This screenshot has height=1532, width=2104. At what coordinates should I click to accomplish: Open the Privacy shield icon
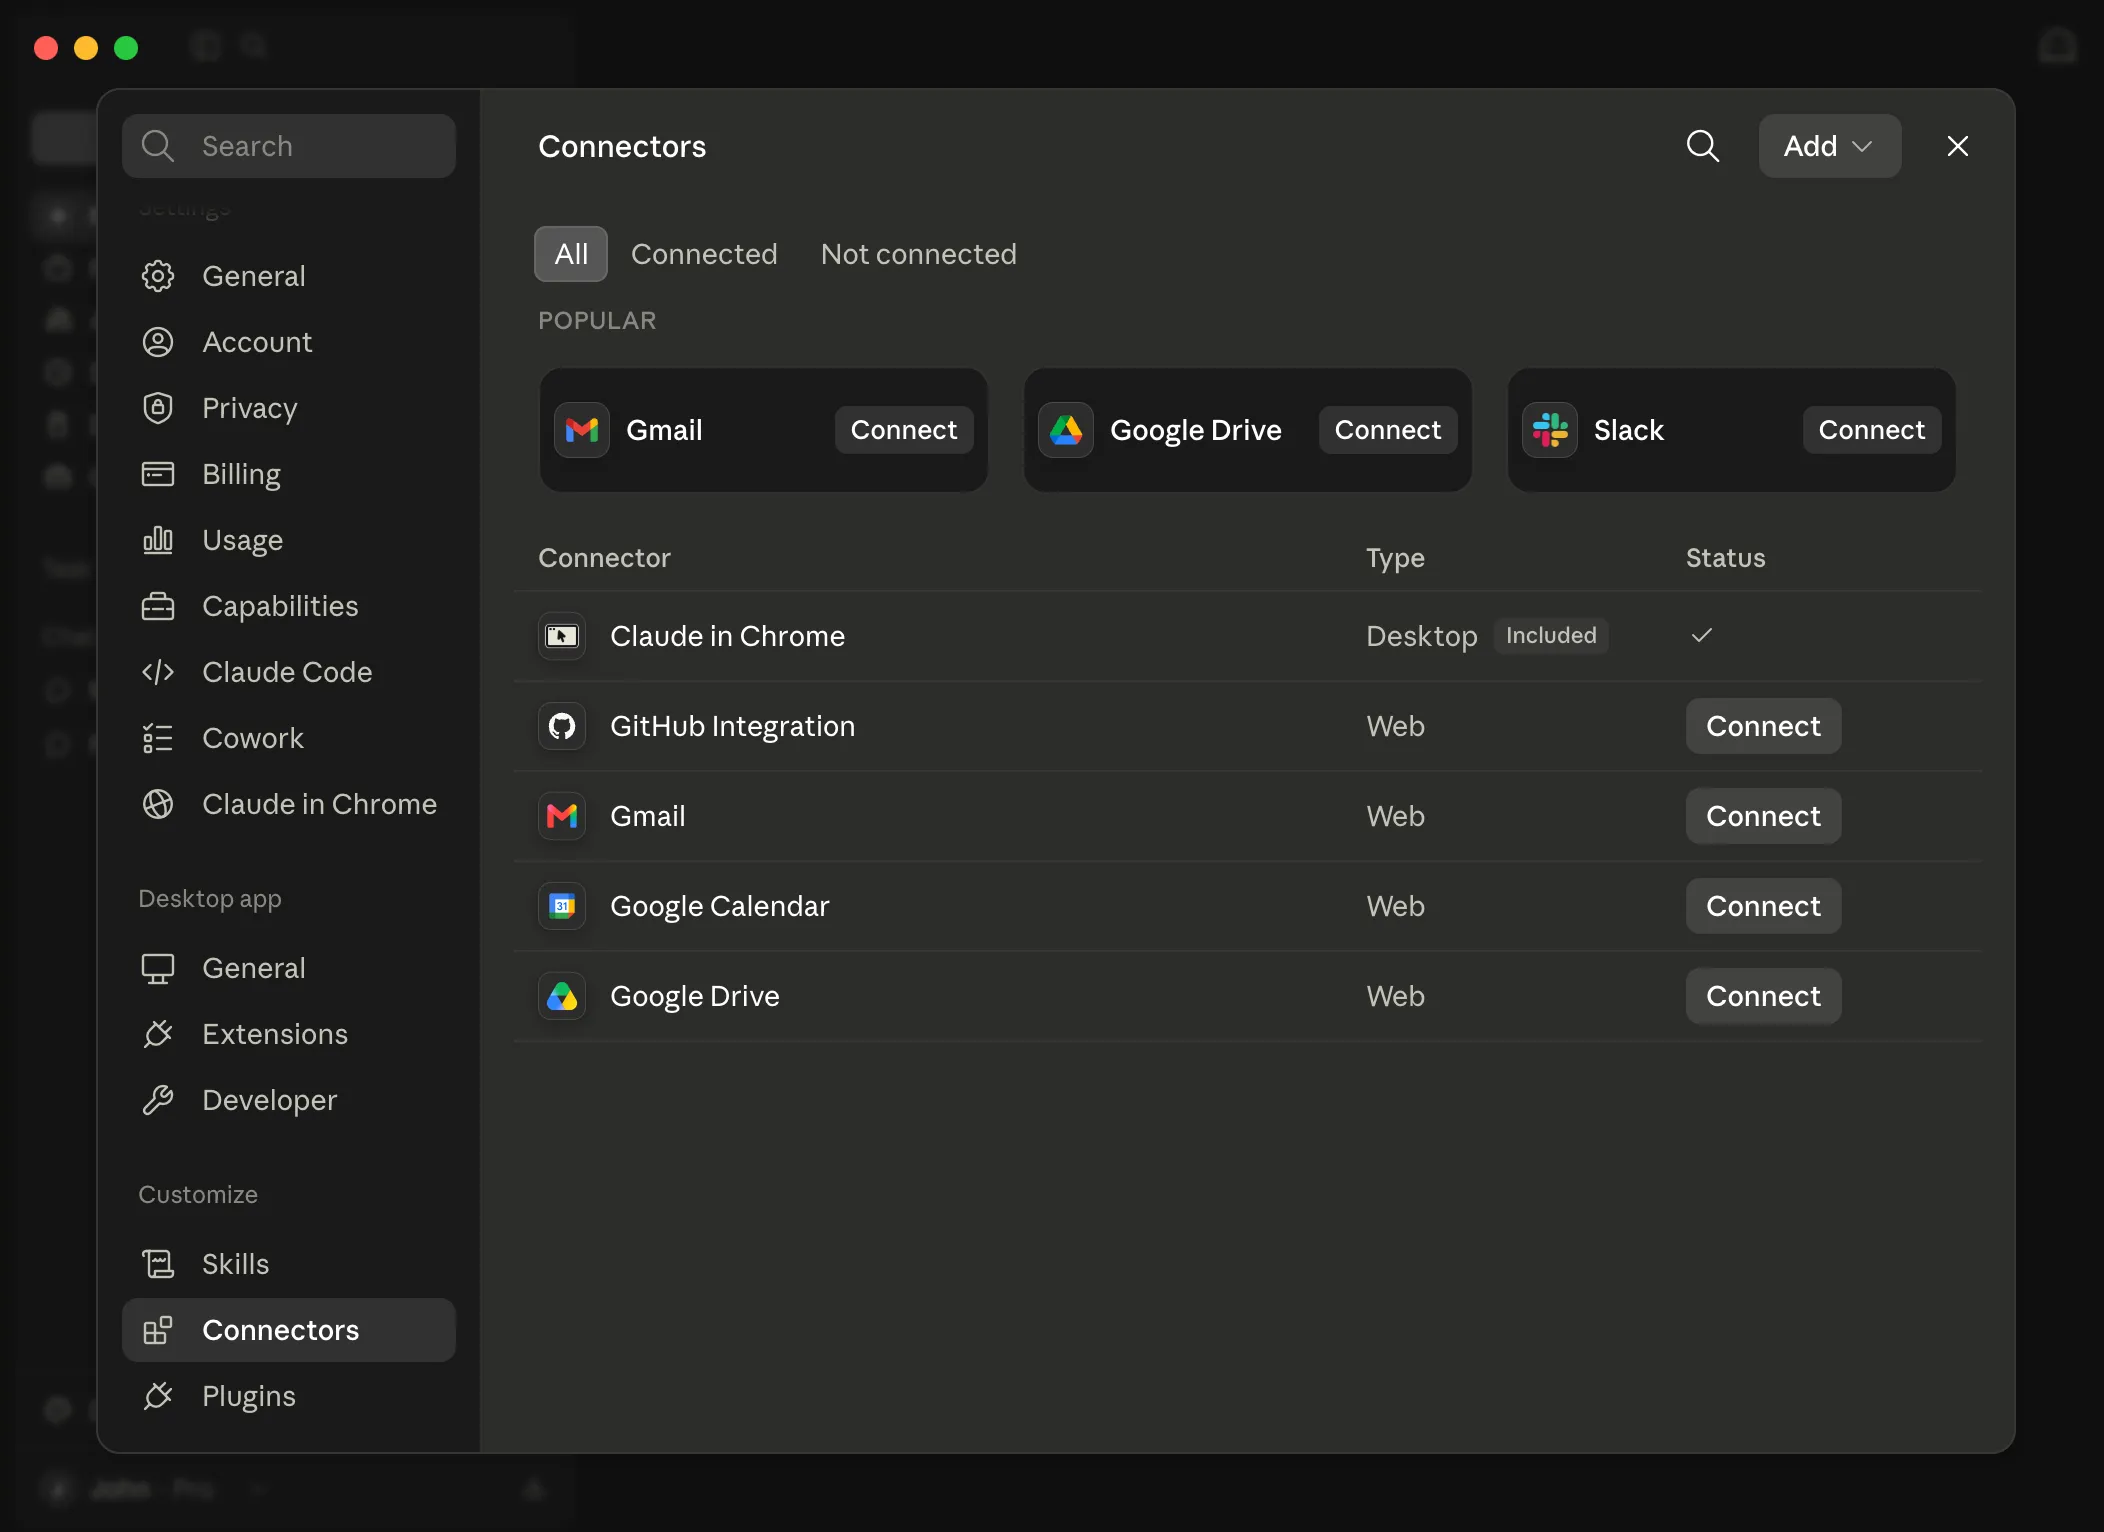(158, 408)
